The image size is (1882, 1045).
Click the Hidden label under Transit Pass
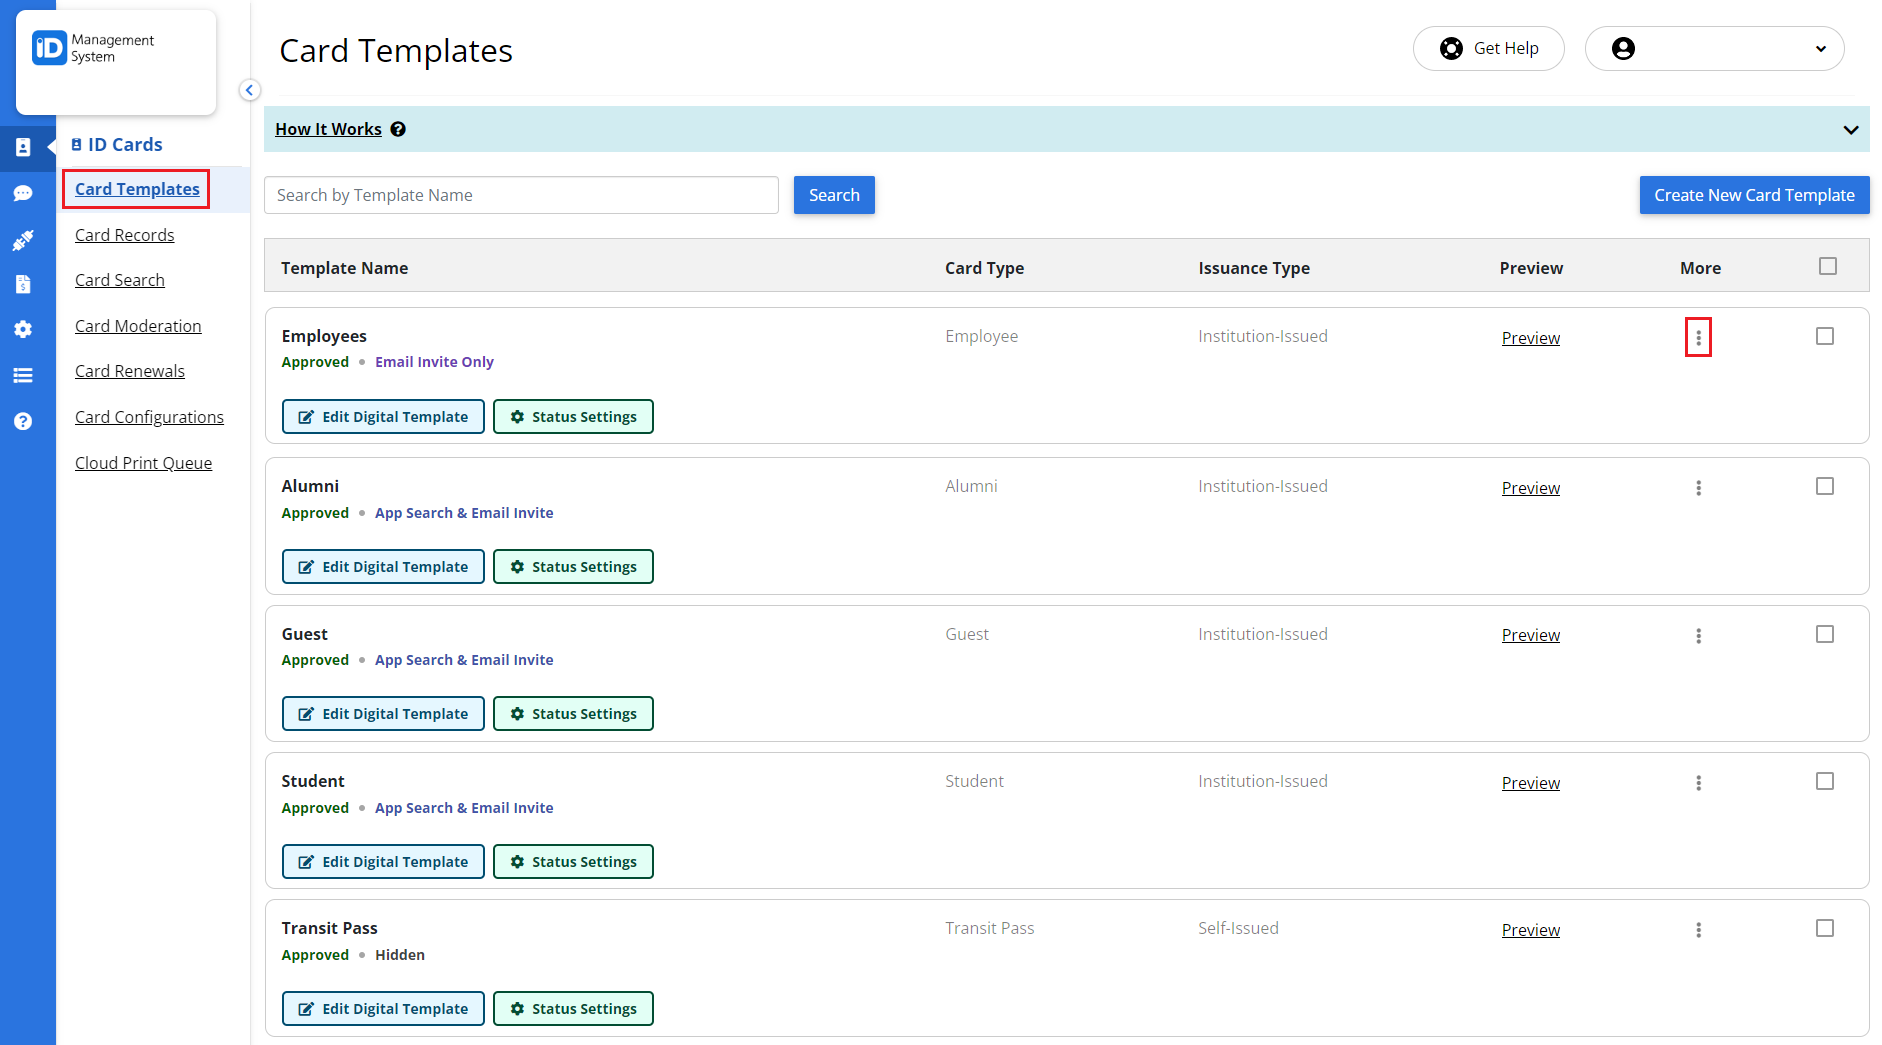(x=400, y=955)
